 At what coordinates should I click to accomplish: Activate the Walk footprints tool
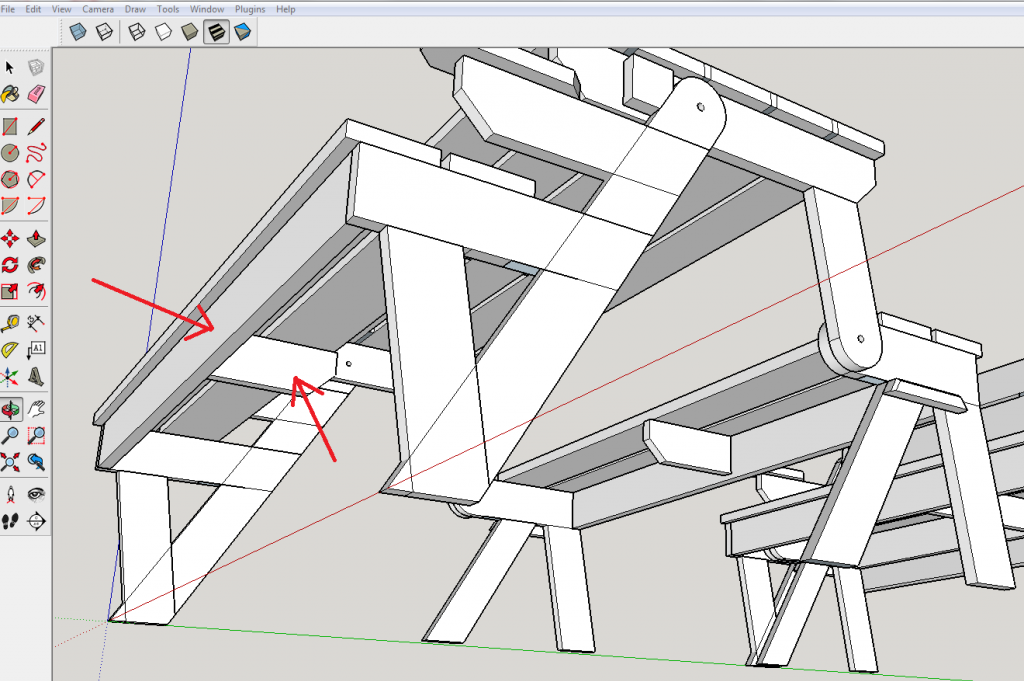[x=10, y=520]
